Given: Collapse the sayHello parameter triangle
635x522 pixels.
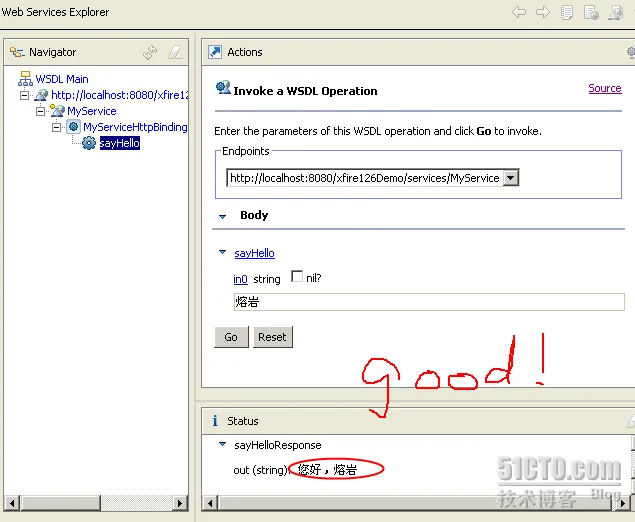Looking at the screenshot, I should 222,252.
